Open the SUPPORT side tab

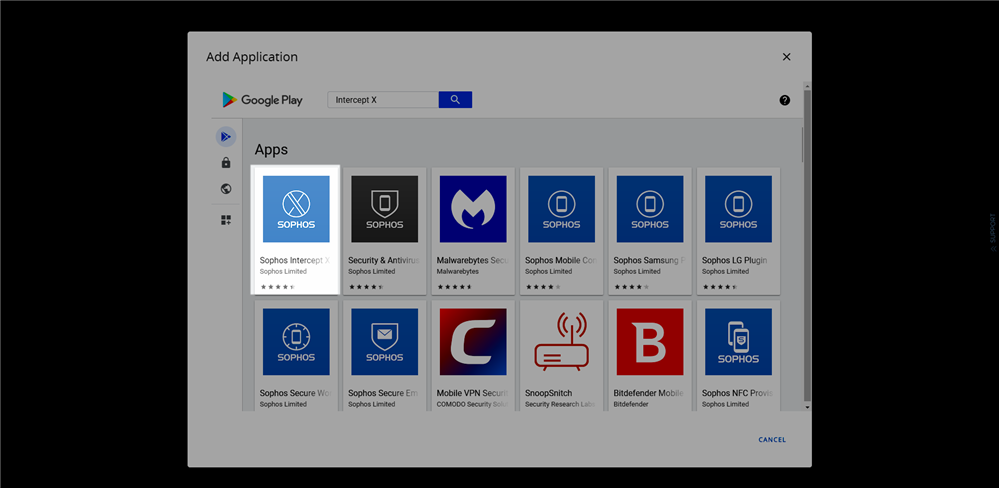992,232
